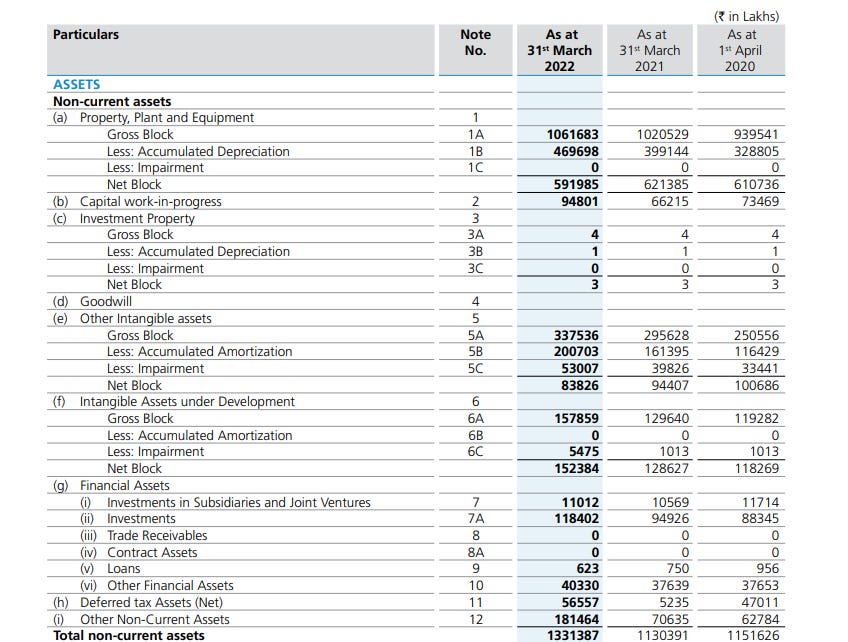Select subsidiaries investment value 11012
The height and width of the screenshot is (642, 848).
580,502
